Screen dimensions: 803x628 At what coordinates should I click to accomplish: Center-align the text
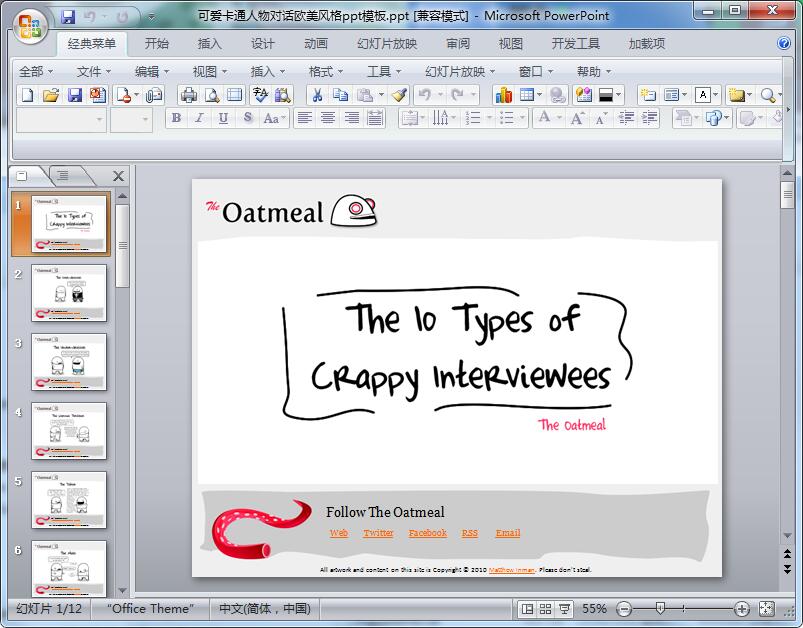[x=328, y=118]
